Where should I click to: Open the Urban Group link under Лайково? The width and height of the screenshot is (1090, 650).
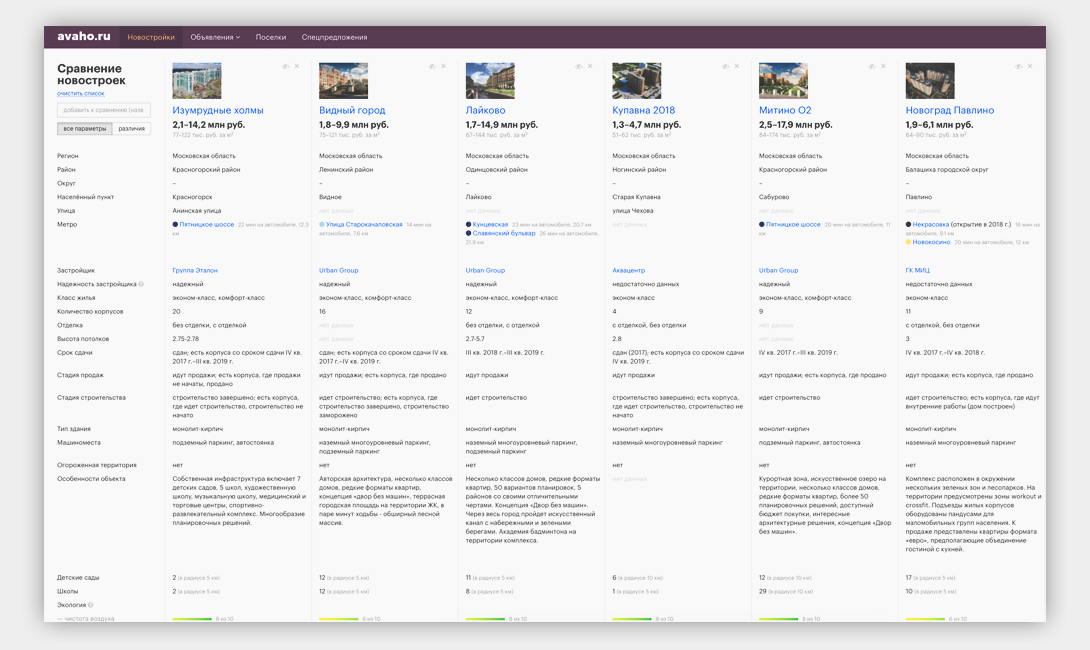(485, 270)
